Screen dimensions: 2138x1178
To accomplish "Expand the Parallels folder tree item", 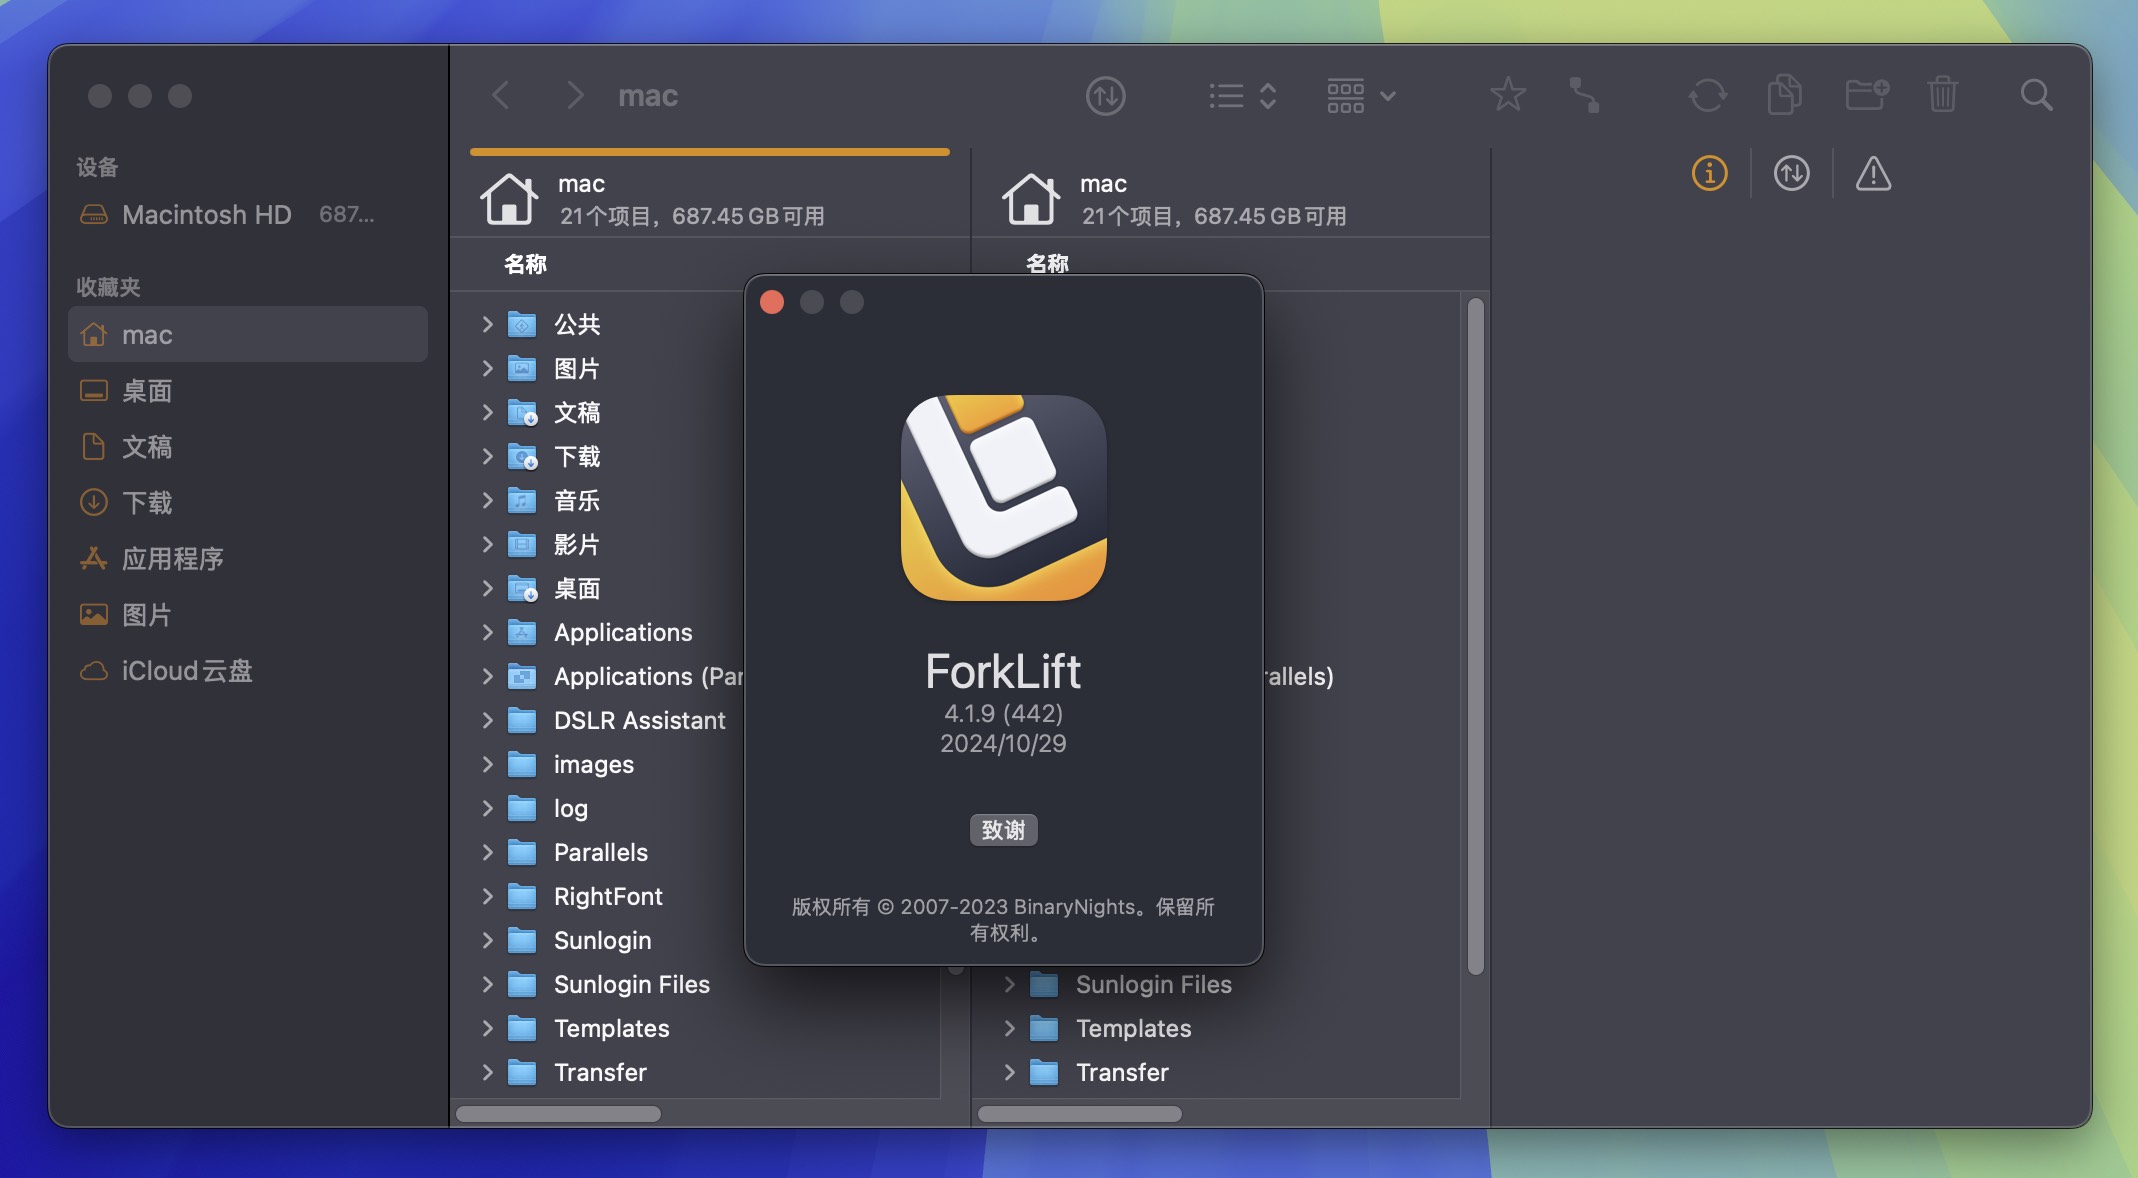I will (x=487, y=852).
